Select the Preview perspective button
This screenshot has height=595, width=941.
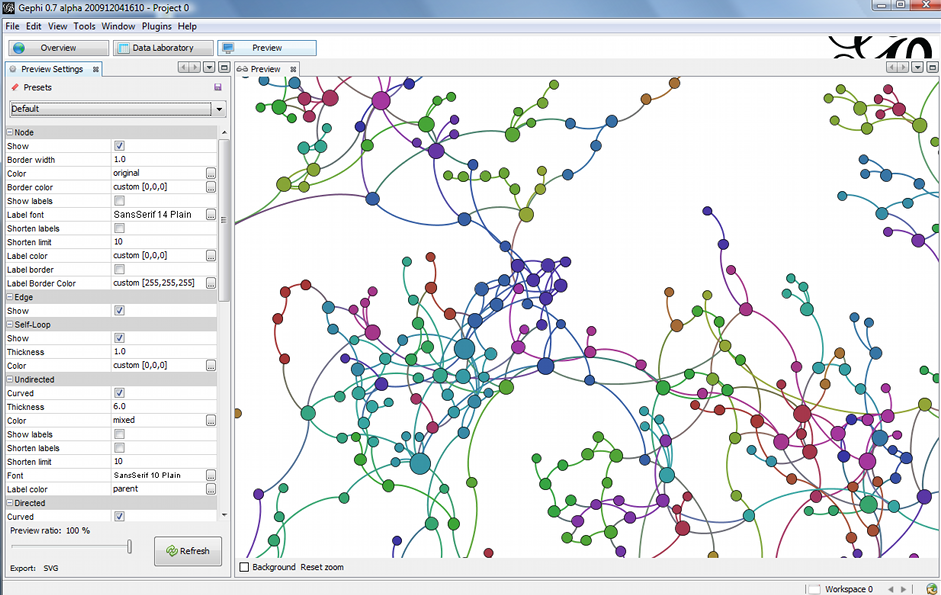[x=267, y=48]
